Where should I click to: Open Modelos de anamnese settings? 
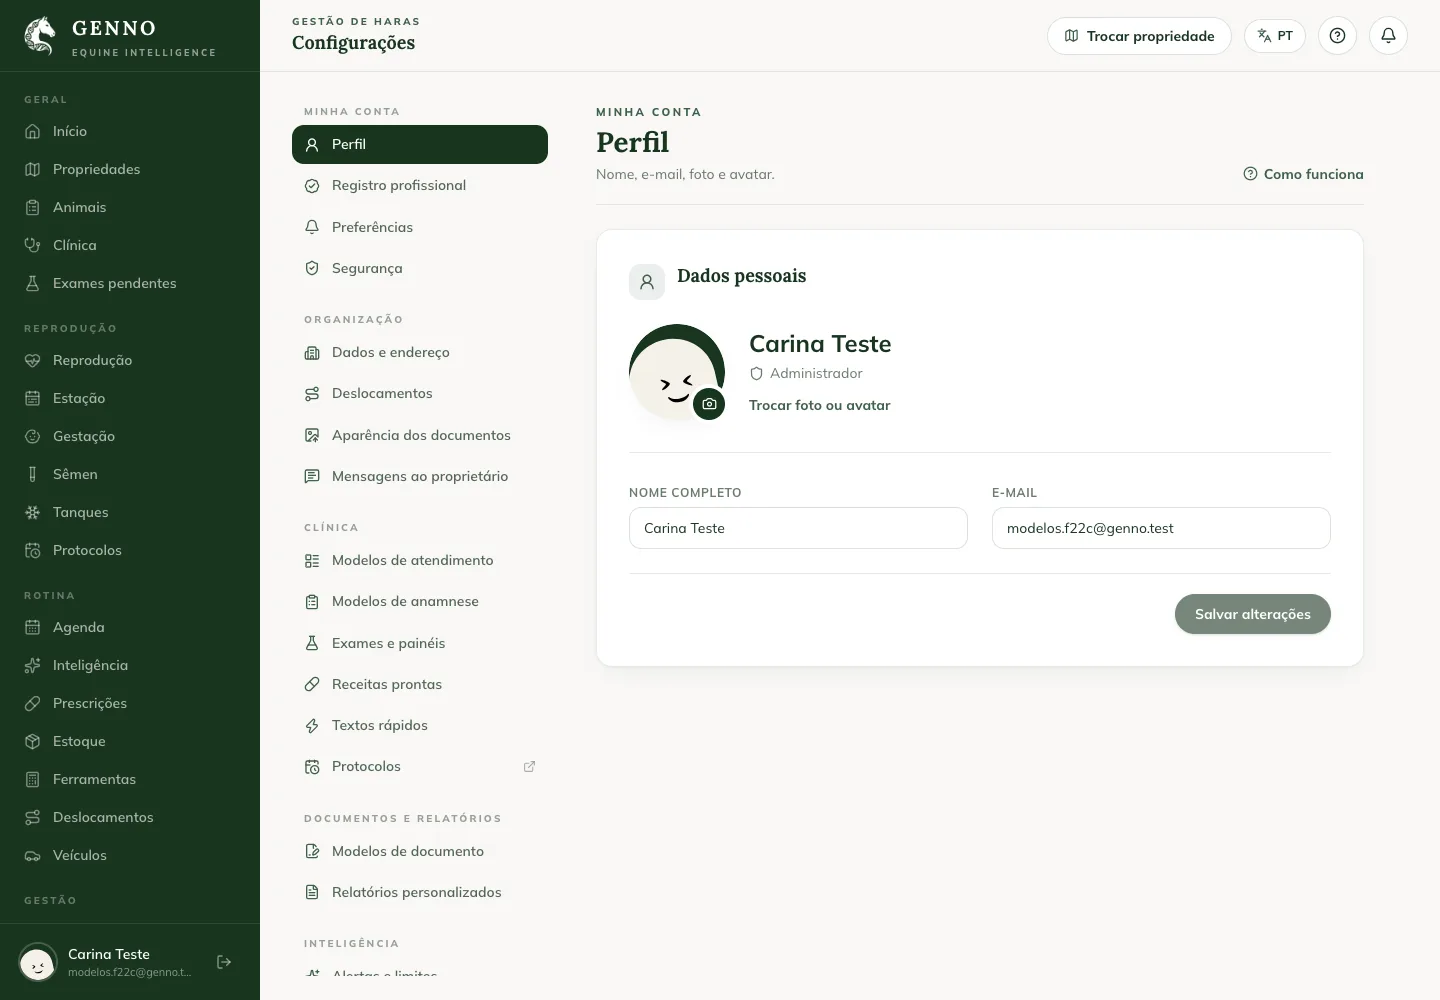coord(420,601)
